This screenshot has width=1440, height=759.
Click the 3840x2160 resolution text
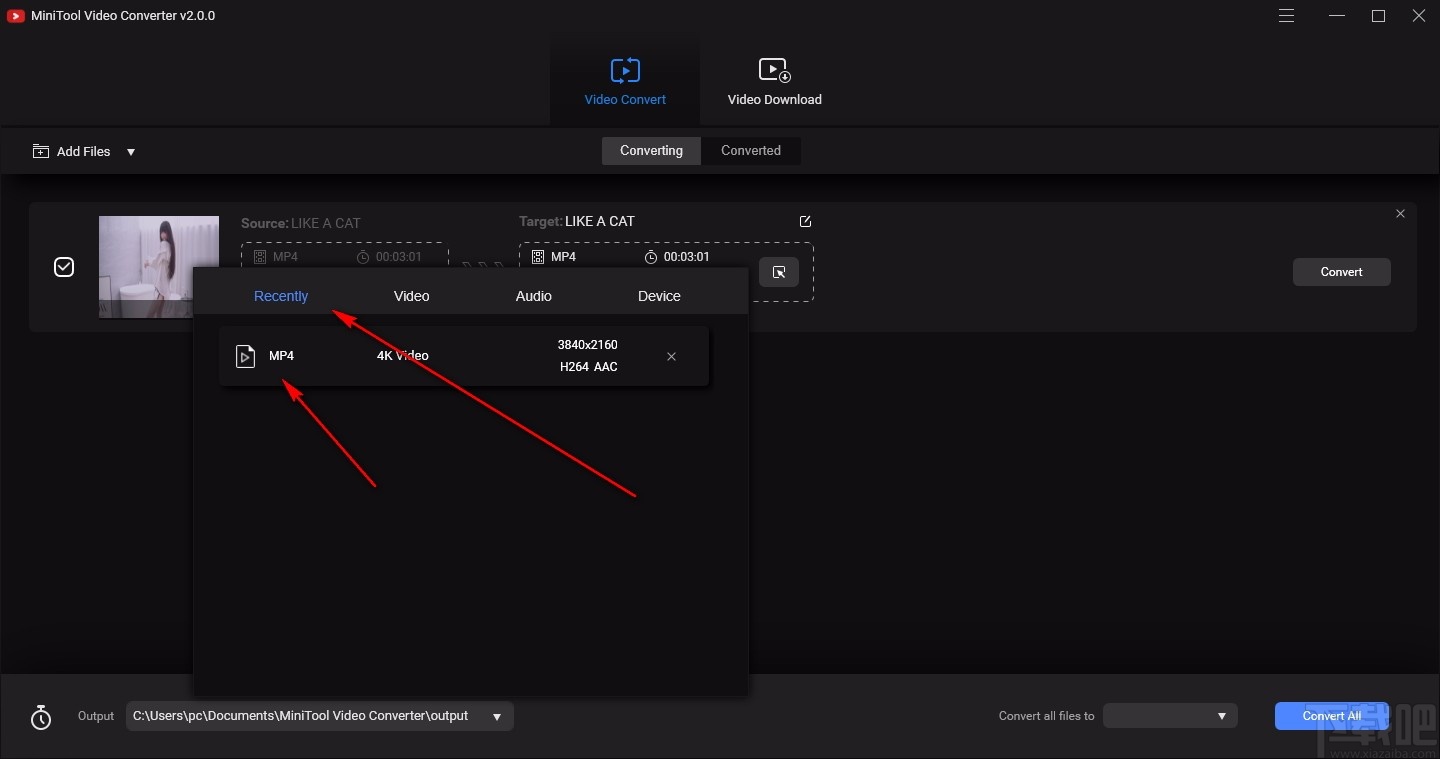[588, 345]
